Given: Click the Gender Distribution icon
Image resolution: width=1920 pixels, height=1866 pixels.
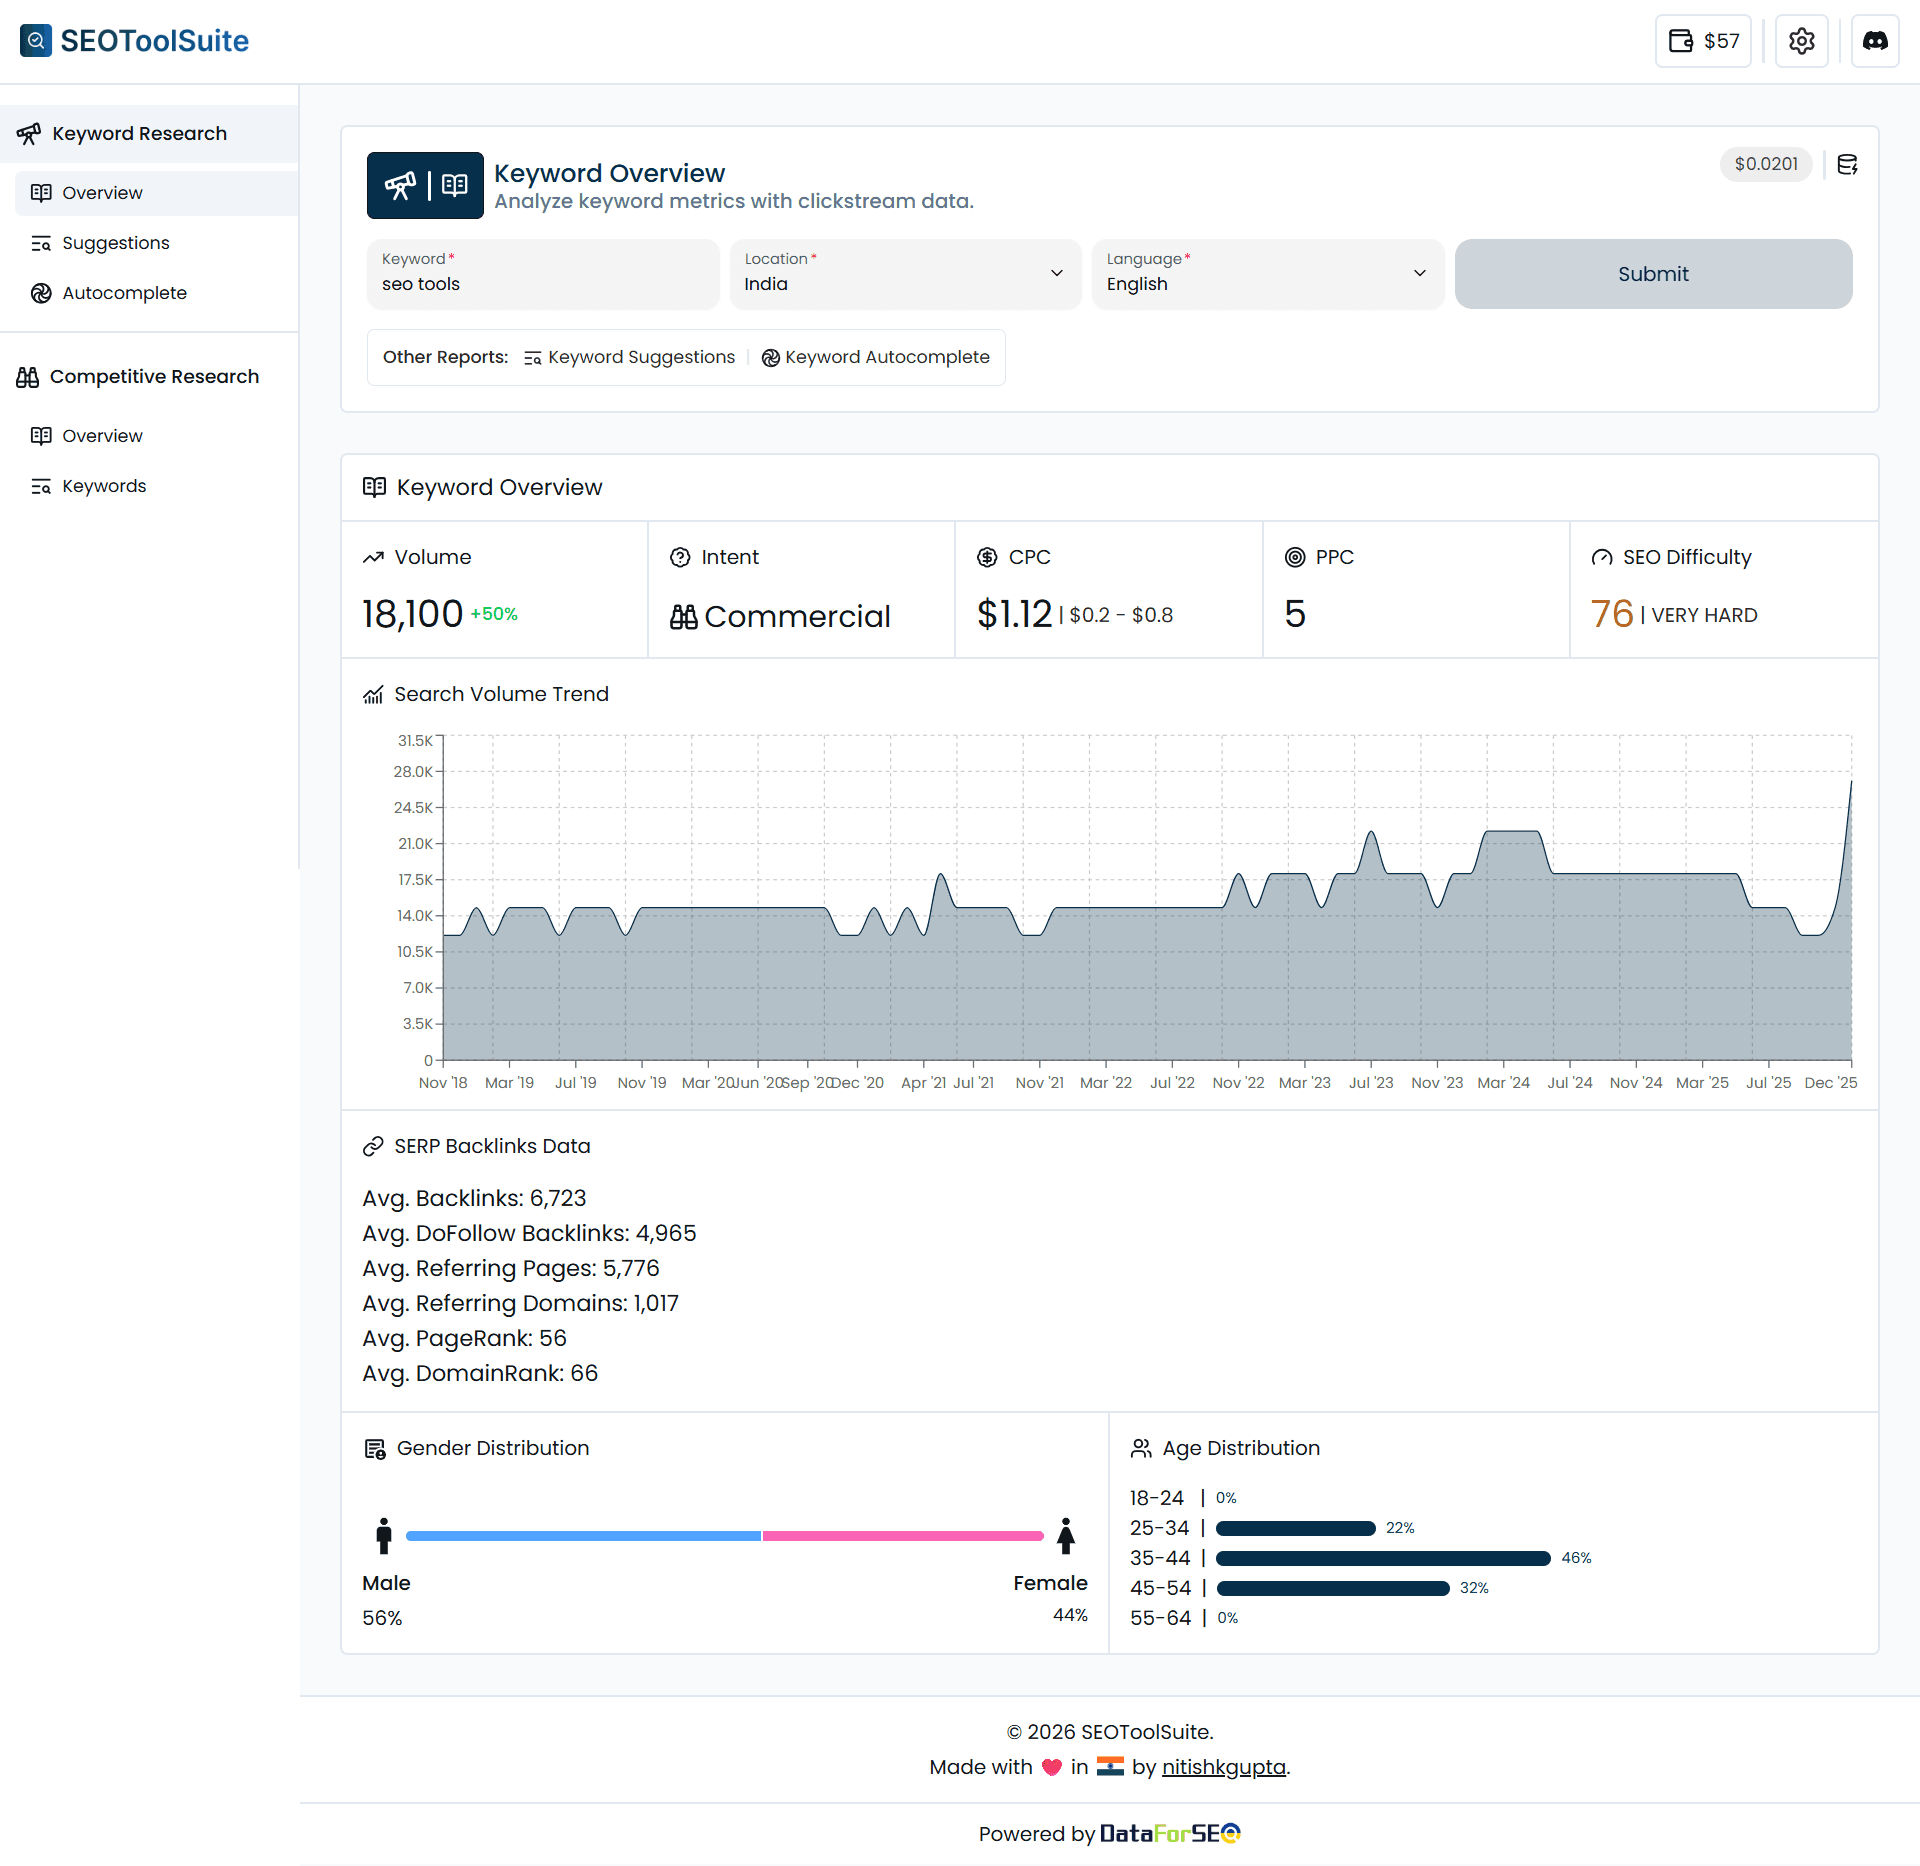Looking at the screenshot, I should 375,1449.
